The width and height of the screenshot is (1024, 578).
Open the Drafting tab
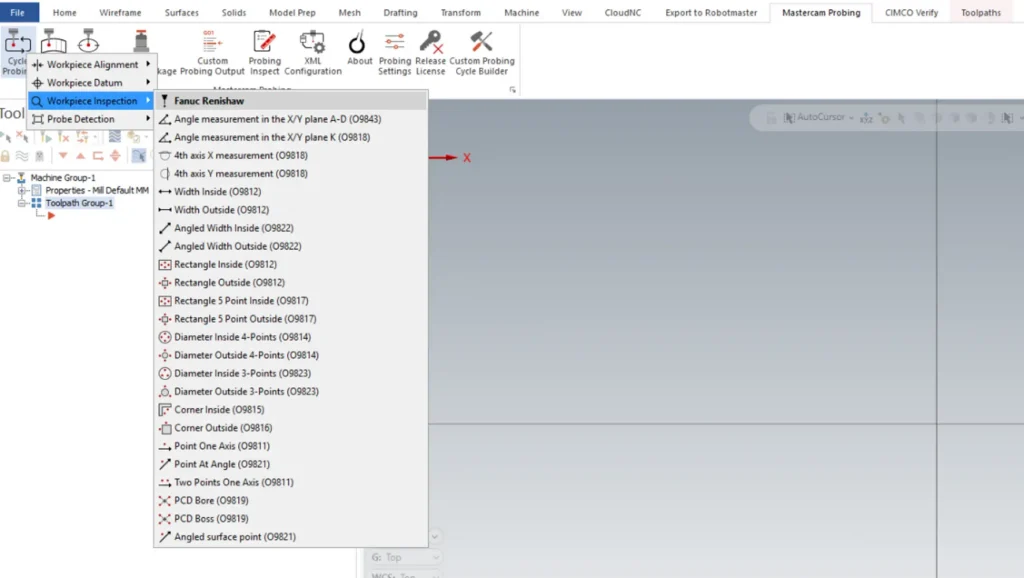(x=400, y=12)
